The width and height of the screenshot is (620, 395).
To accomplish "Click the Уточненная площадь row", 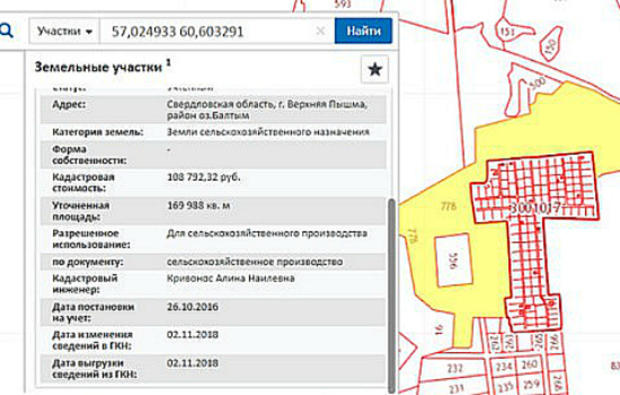I will point(213,211).
